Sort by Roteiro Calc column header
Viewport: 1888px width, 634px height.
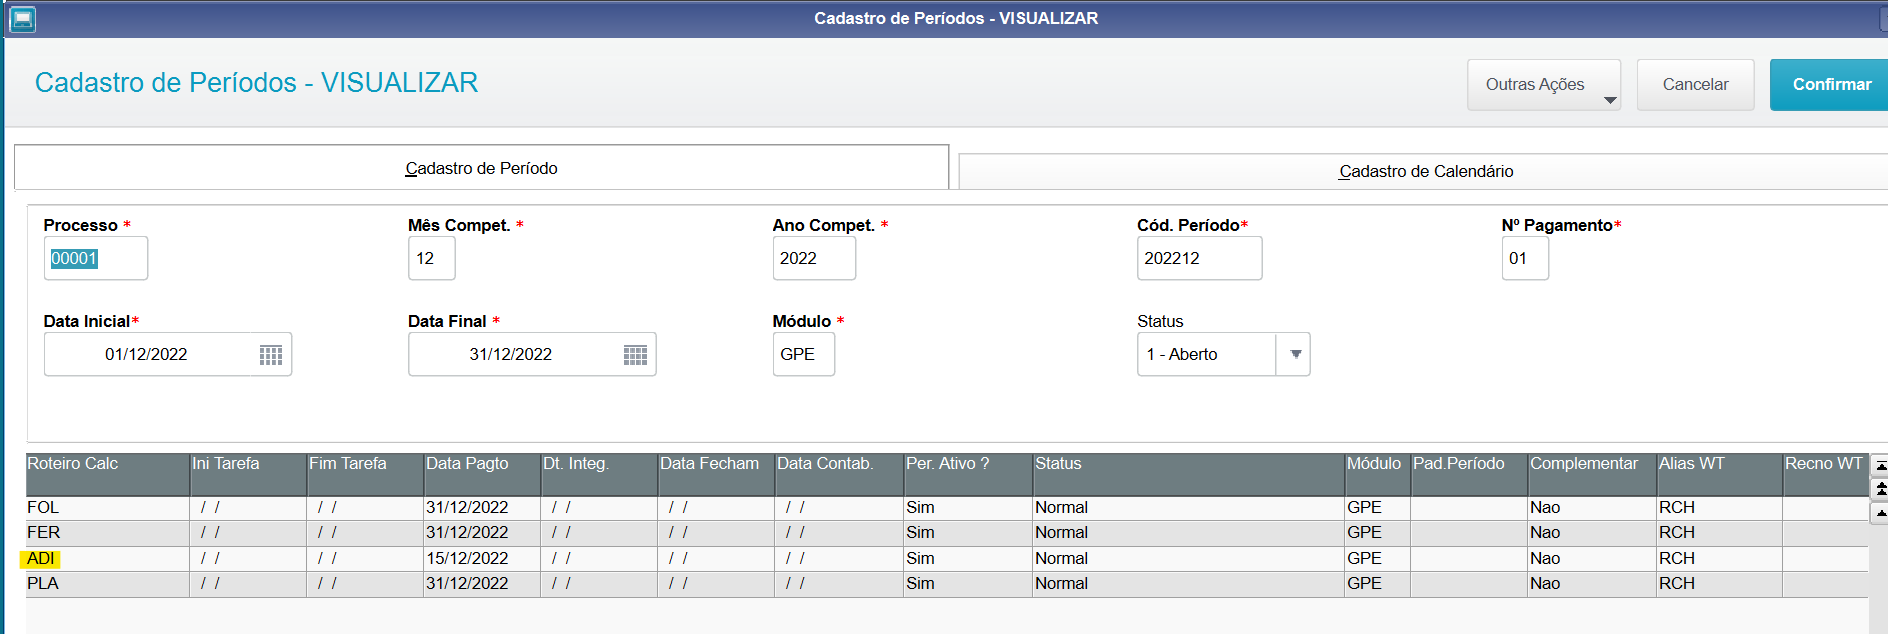108,474
